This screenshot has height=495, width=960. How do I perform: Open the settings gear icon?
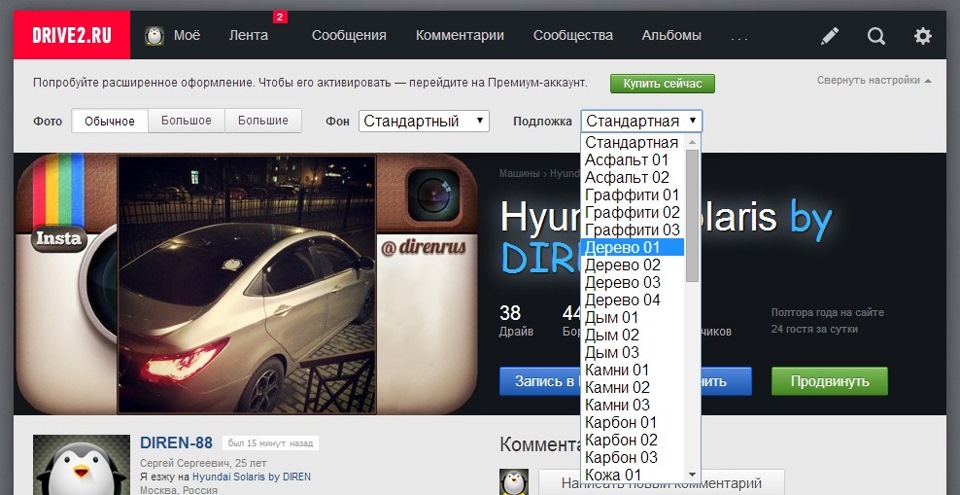923,36
